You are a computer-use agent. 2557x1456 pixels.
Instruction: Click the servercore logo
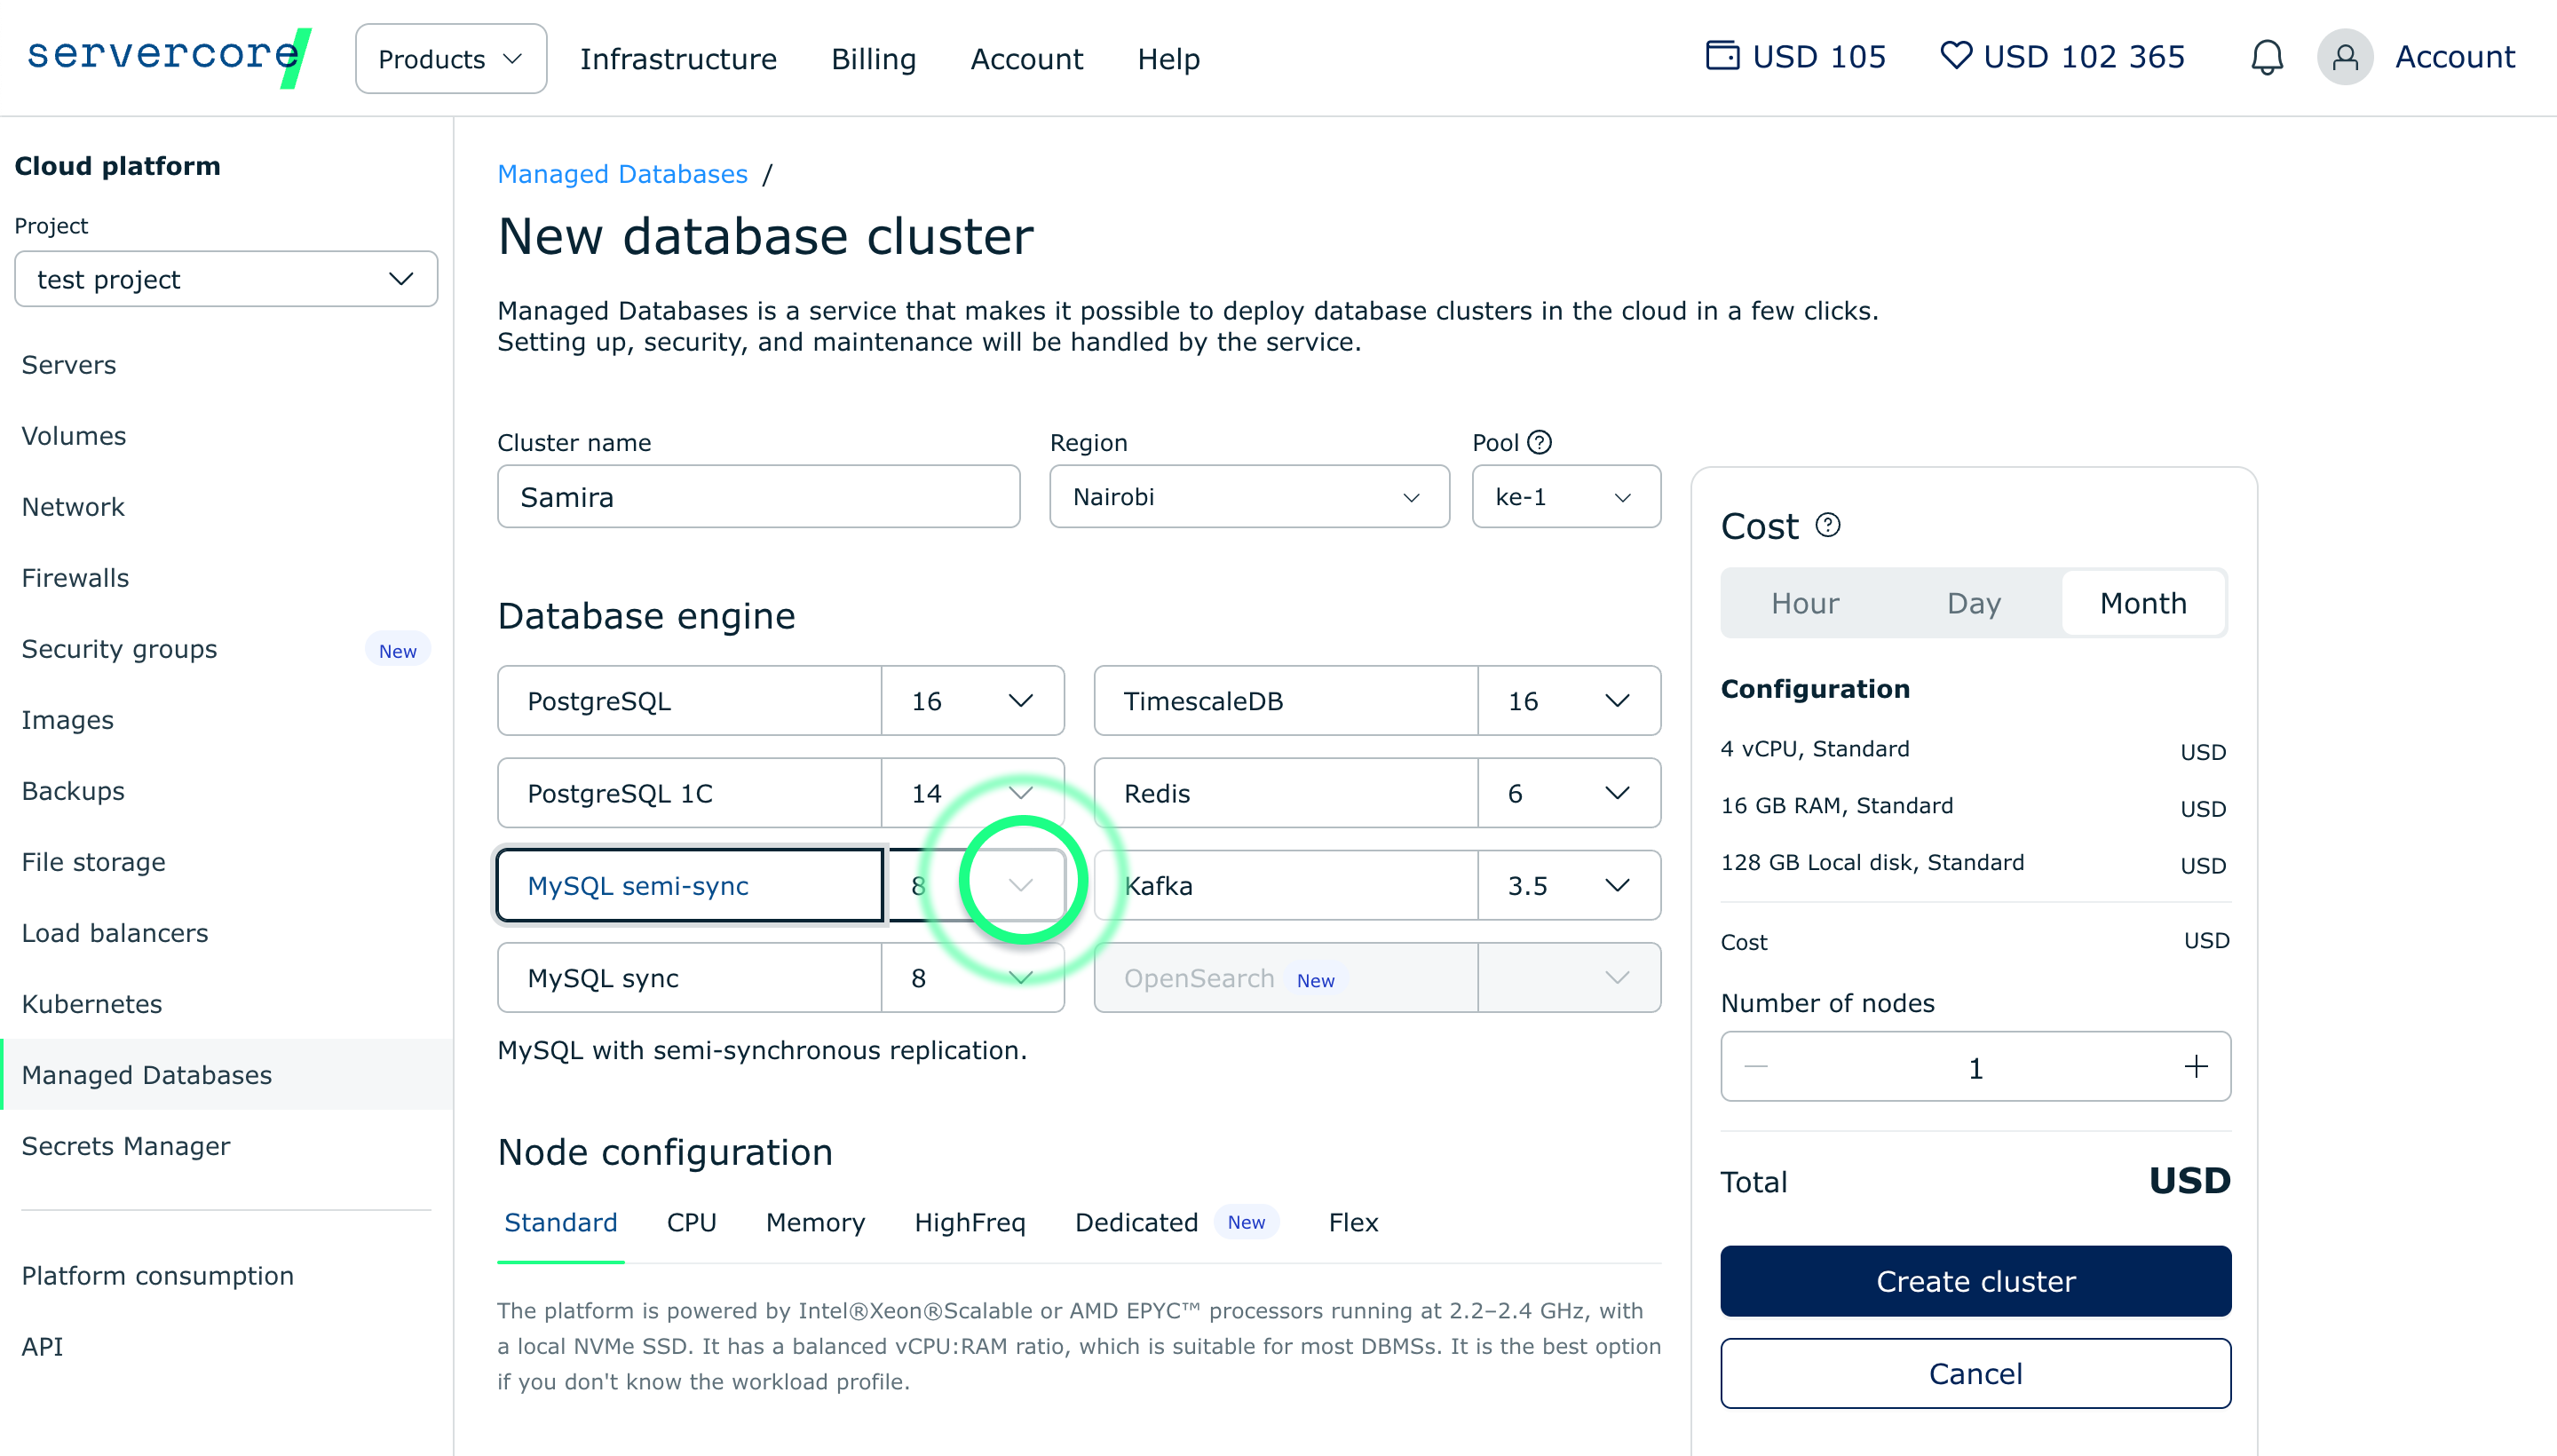pos(168,55)
